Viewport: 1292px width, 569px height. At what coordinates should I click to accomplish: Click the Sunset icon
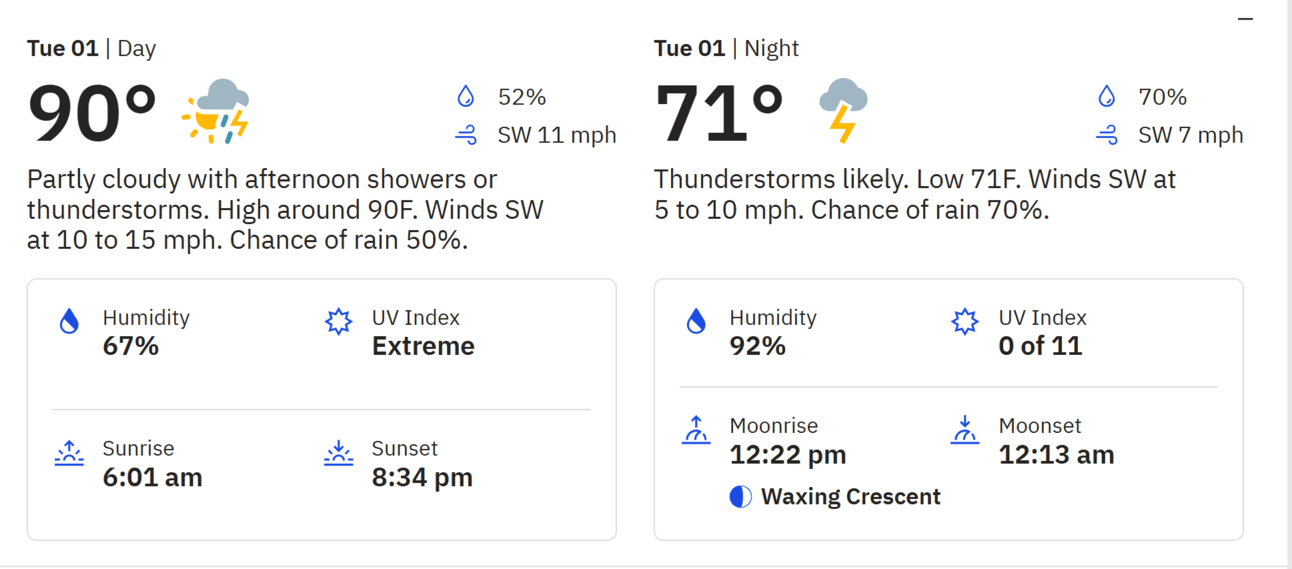pyautogui.click(x=339, y=453)
